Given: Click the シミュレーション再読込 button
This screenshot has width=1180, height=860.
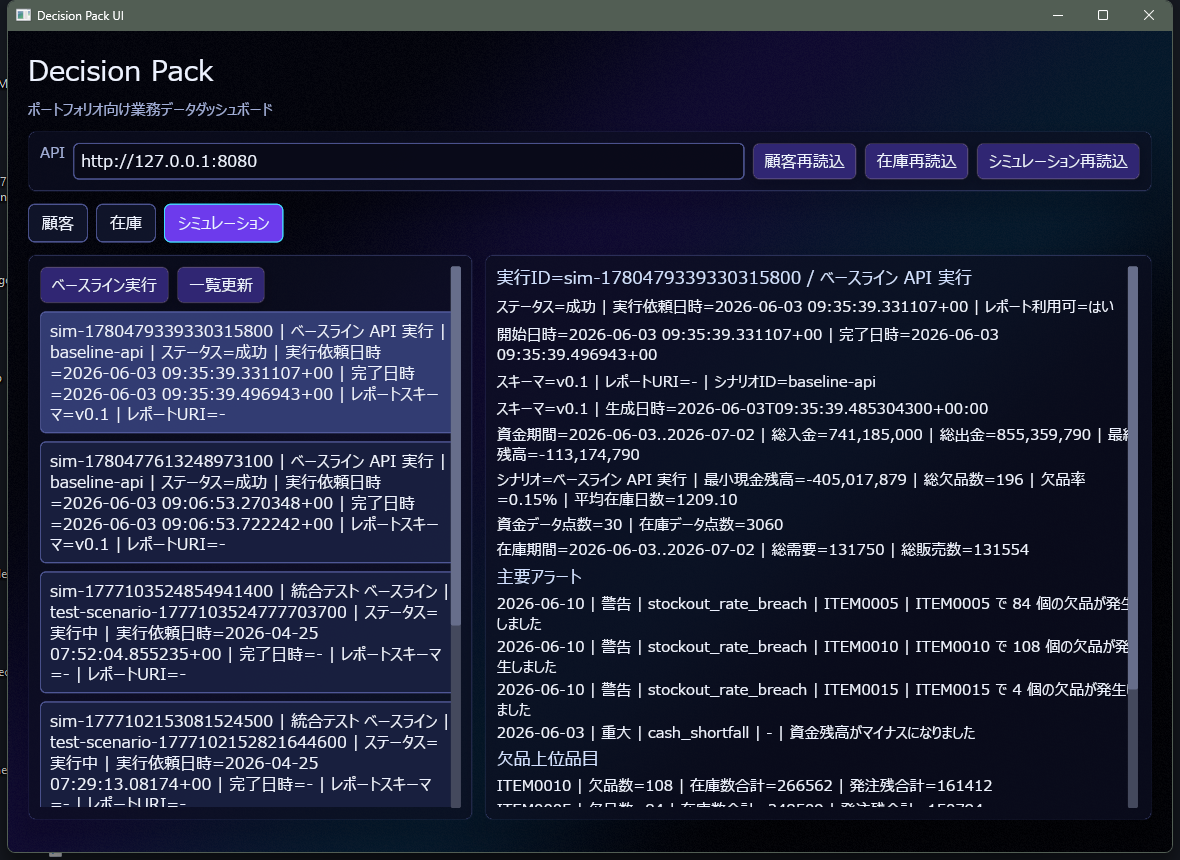Looking at the screenshot, I should point(1057,161).
